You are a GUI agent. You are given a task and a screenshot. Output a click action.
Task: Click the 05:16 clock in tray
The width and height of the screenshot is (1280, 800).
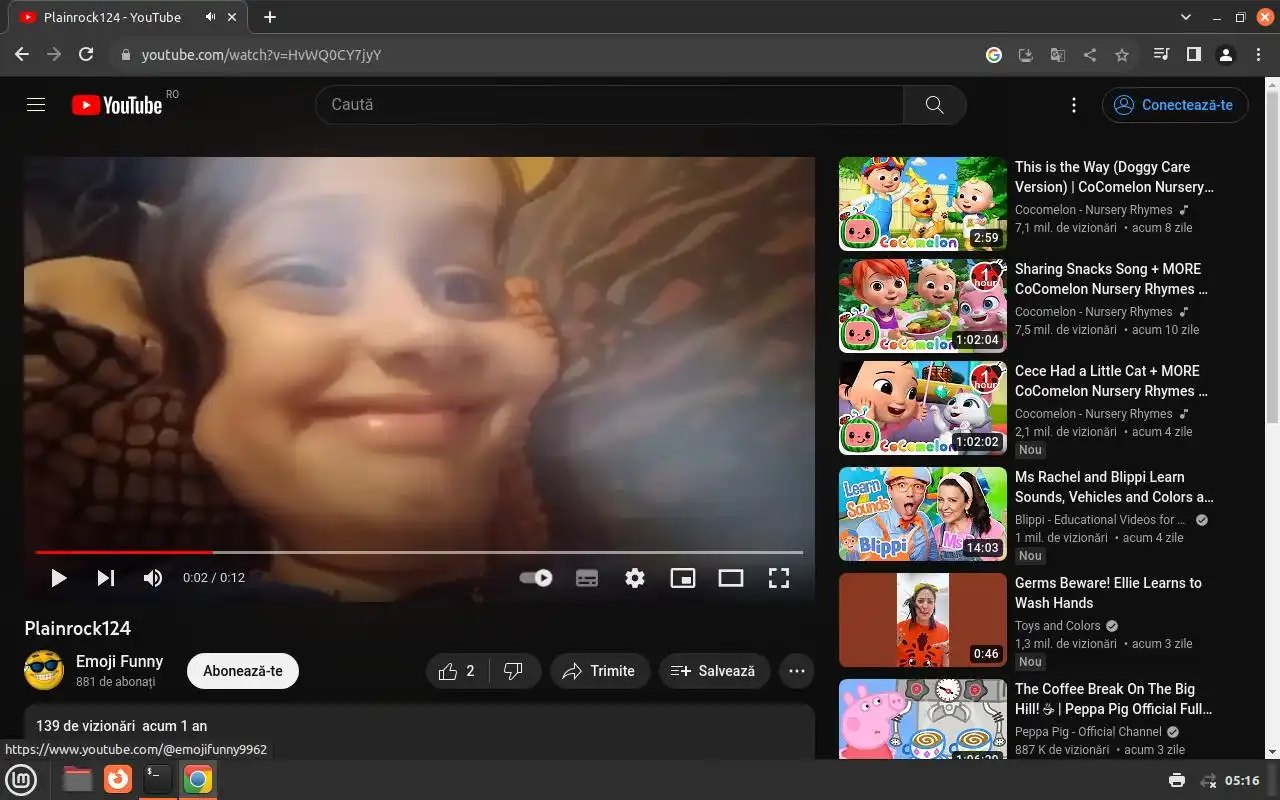coord(1242,780)
